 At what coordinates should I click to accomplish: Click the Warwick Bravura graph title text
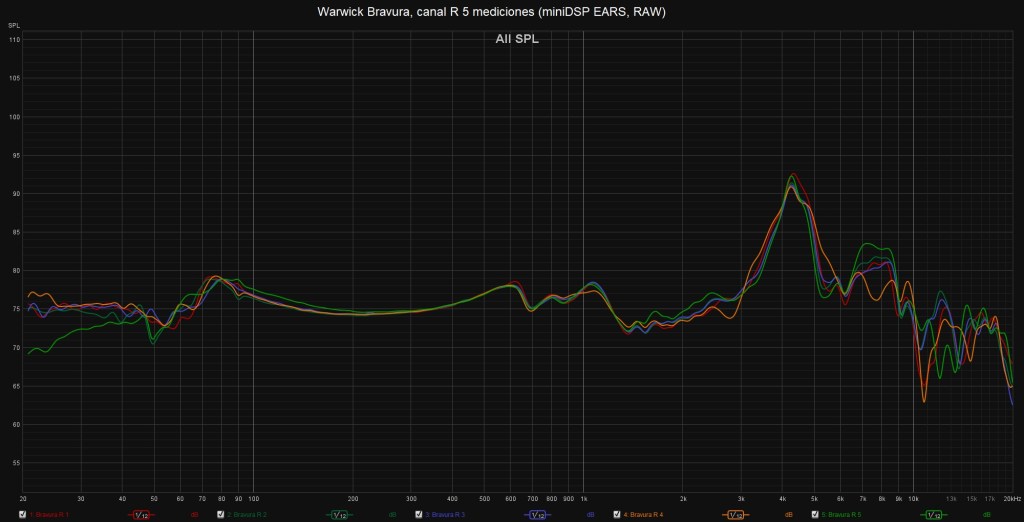(x=491, y=12)
